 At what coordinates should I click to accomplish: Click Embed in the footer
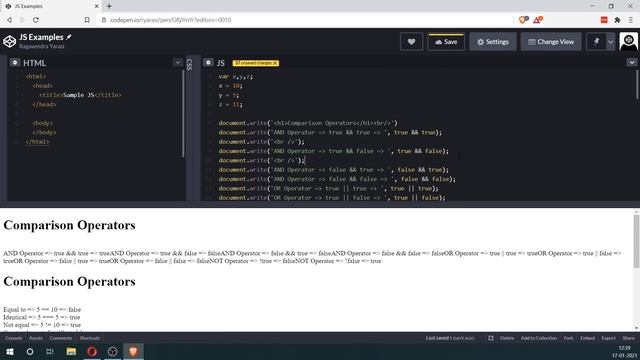click(587, 338)
